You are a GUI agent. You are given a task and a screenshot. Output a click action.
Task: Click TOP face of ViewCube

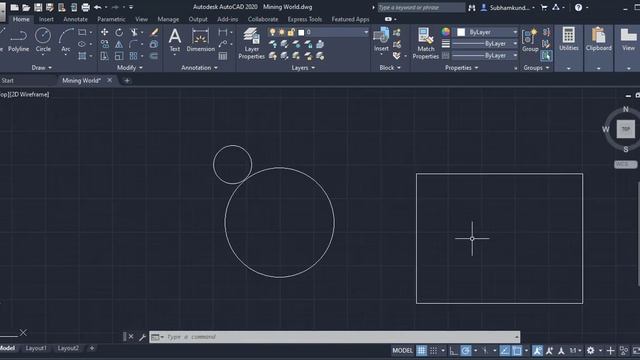[626, 129]
